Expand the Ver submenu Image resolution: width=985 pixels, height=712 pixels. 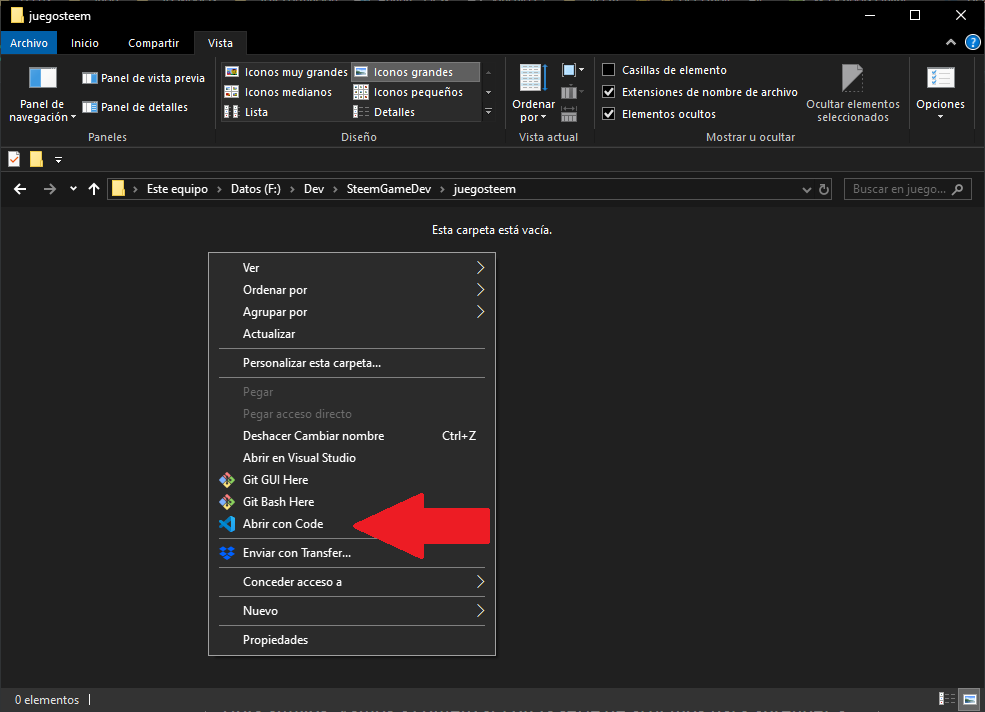pyautogui.click(x=352, y=268)
